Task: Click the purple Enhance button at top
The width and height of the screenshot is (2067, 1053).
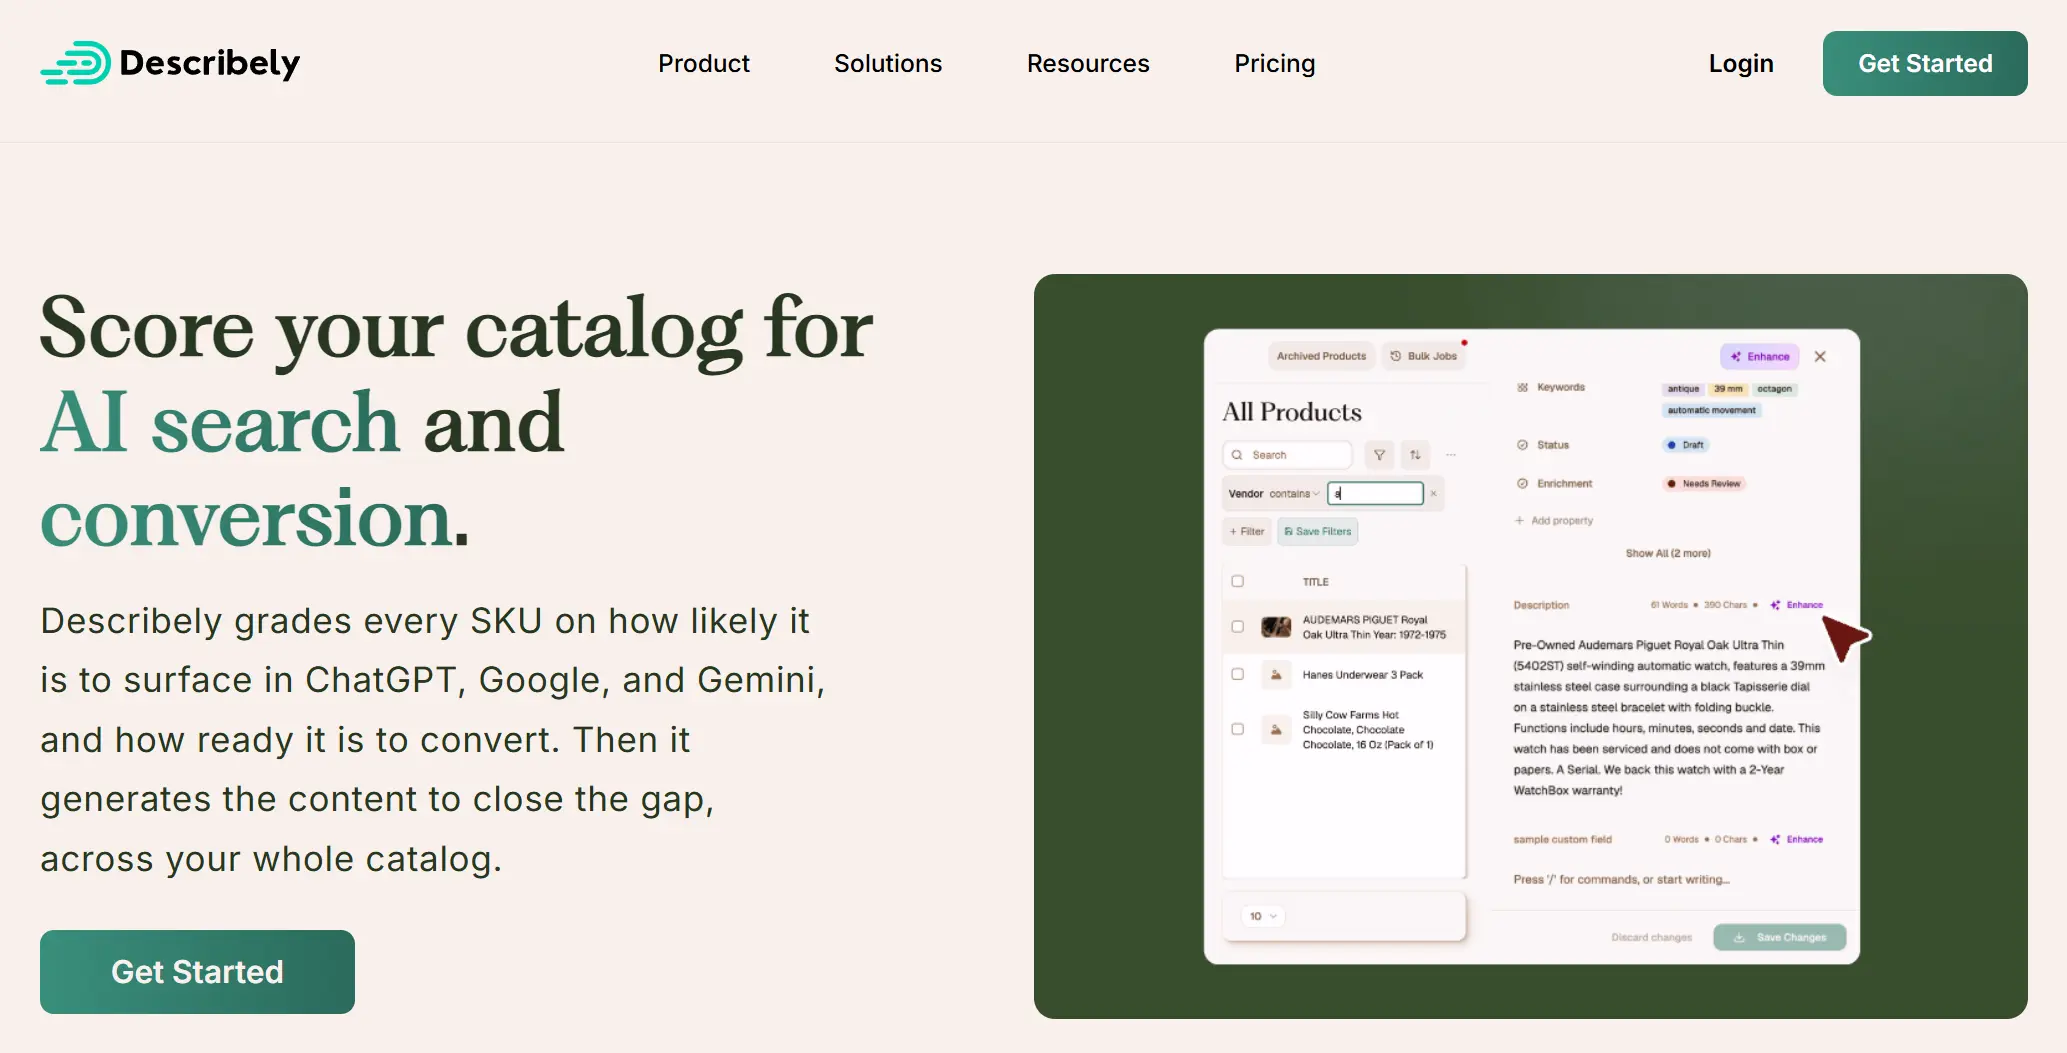Action: tap(1760, 356)
